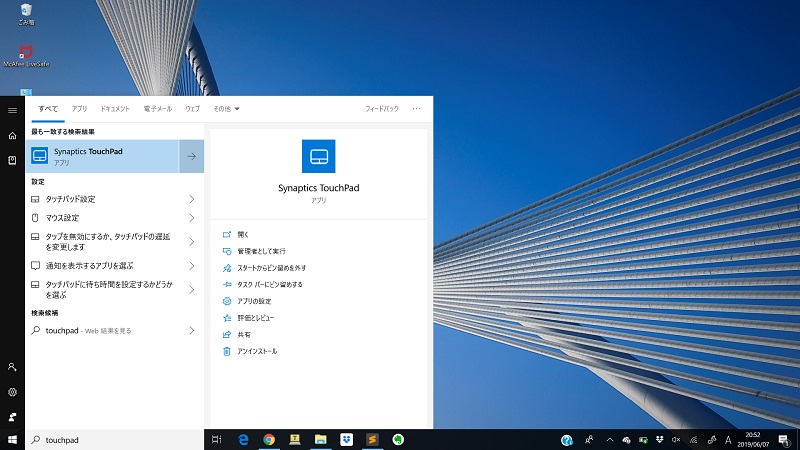Click the OneDrive cloud tray icon
The image size is (800, 450).
coord(626,440)
